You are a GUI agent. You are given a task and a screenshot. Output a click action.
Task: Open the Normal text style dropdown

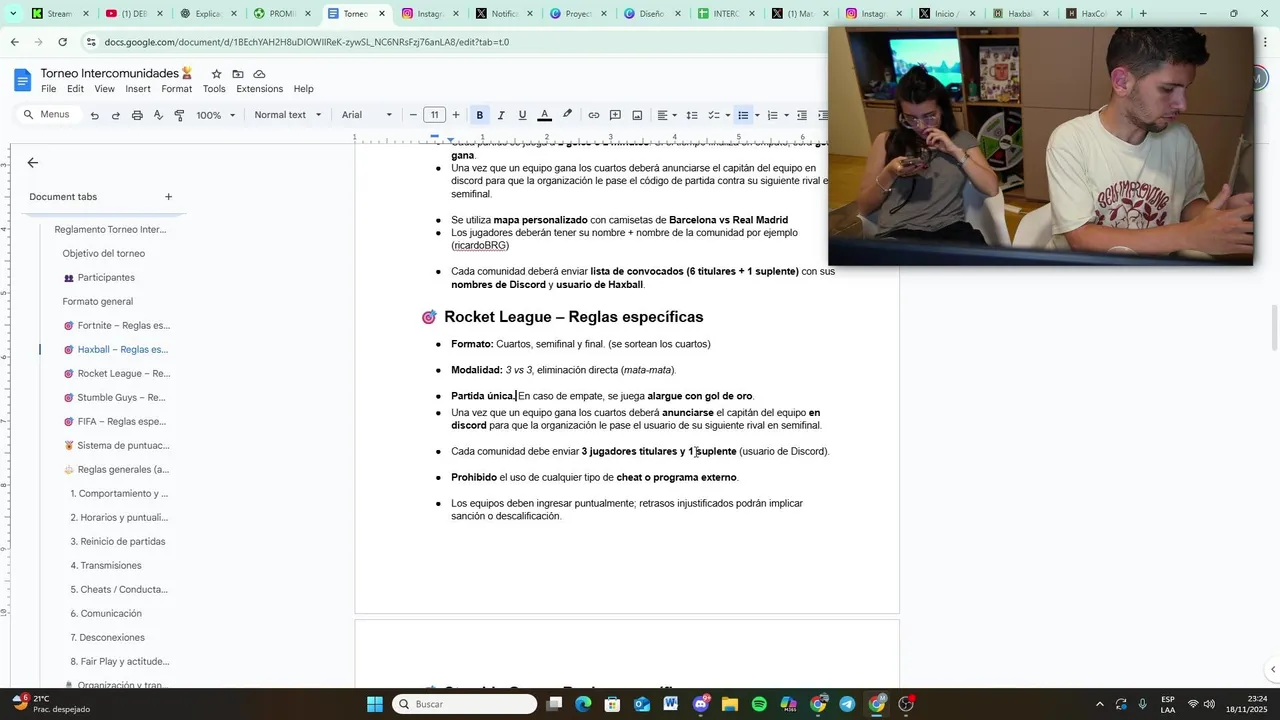288,115
